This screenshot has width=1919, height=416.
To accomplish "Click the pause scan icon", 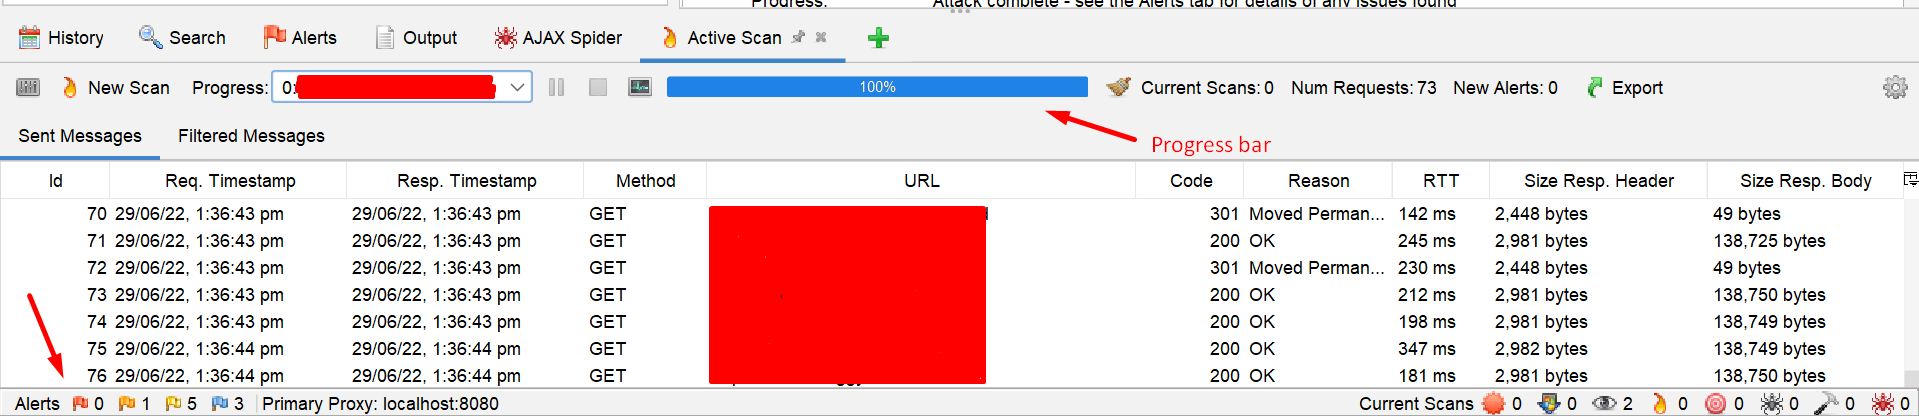I will (557, 88).
